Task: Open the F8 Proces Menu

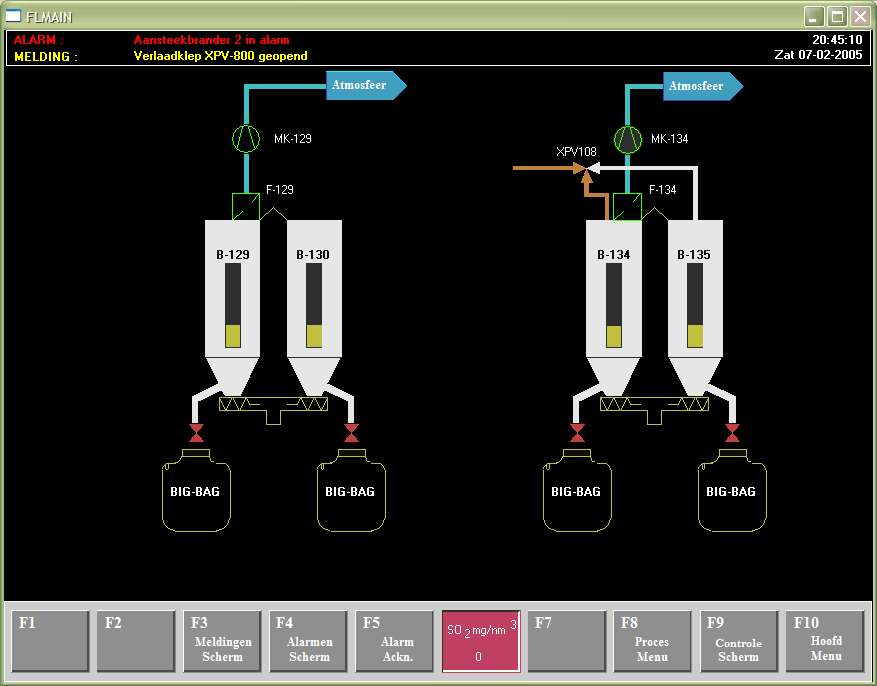Action: tap(652, 641)
